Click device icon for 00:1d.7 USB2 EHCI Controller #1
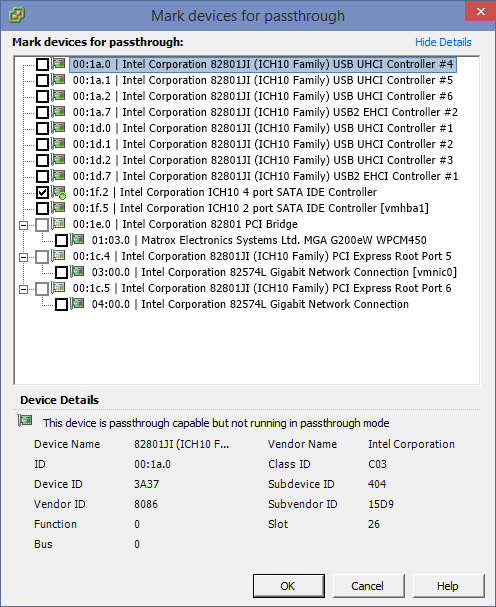Image resolution: width=496 pixels, height=607 pixels. [x=58, y=175]
